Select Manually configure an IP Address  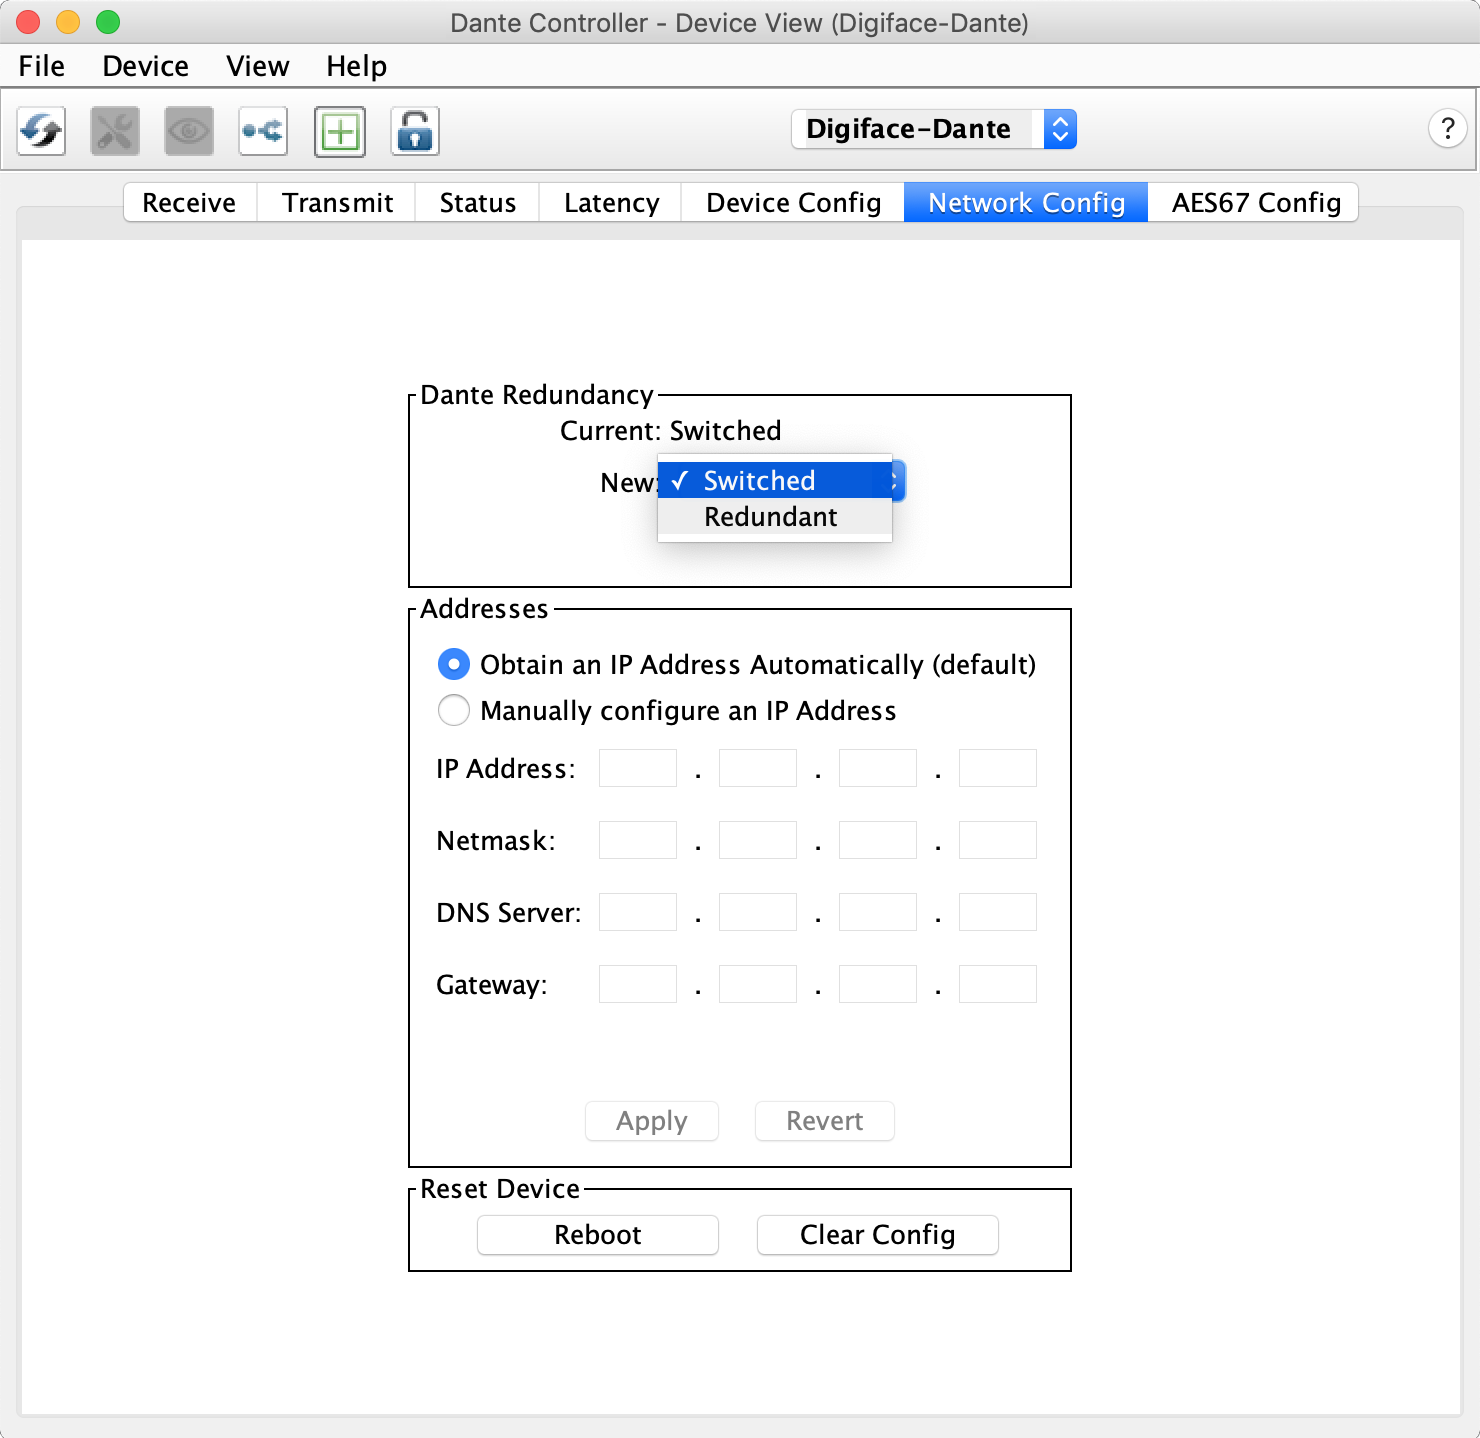tap(454, 710)
